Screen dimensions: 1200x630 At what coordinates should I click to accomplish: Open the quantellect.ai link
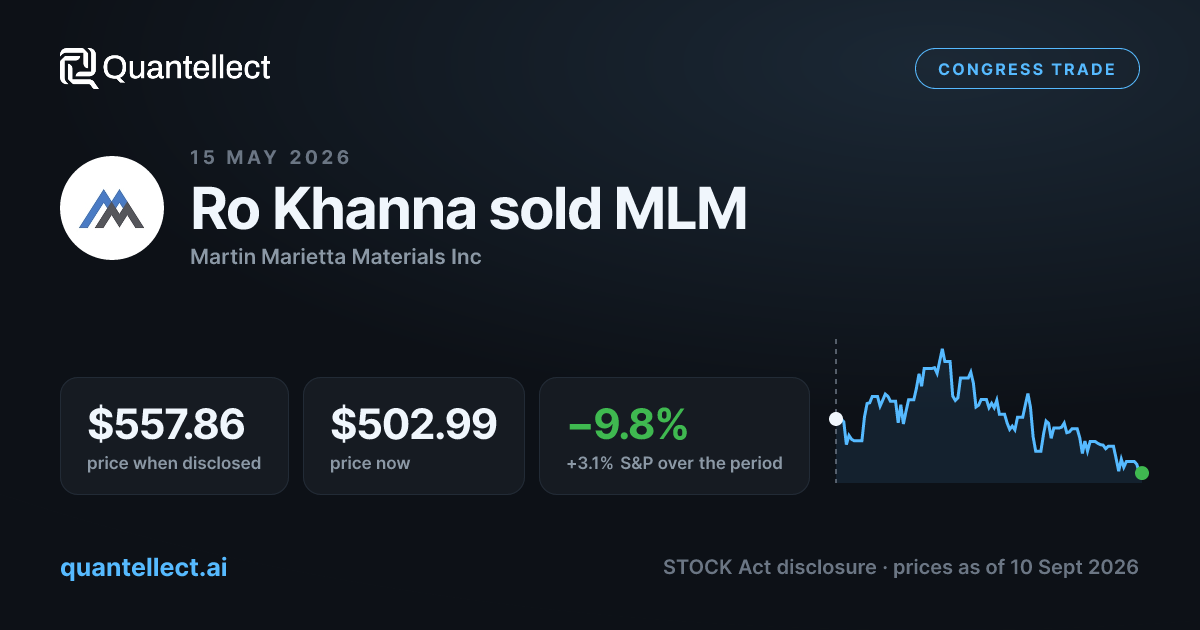click(143, 568)
